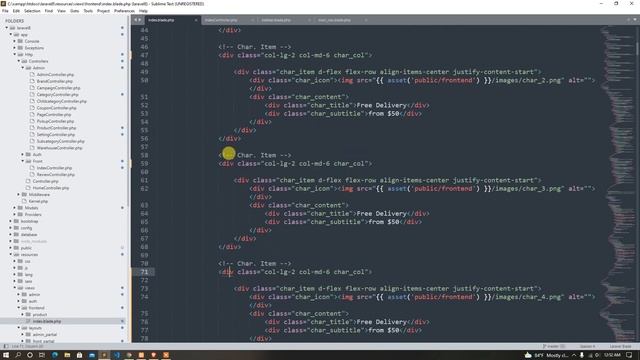Expand the Models folder
The image size is (640, 360).
pos(15,208)
